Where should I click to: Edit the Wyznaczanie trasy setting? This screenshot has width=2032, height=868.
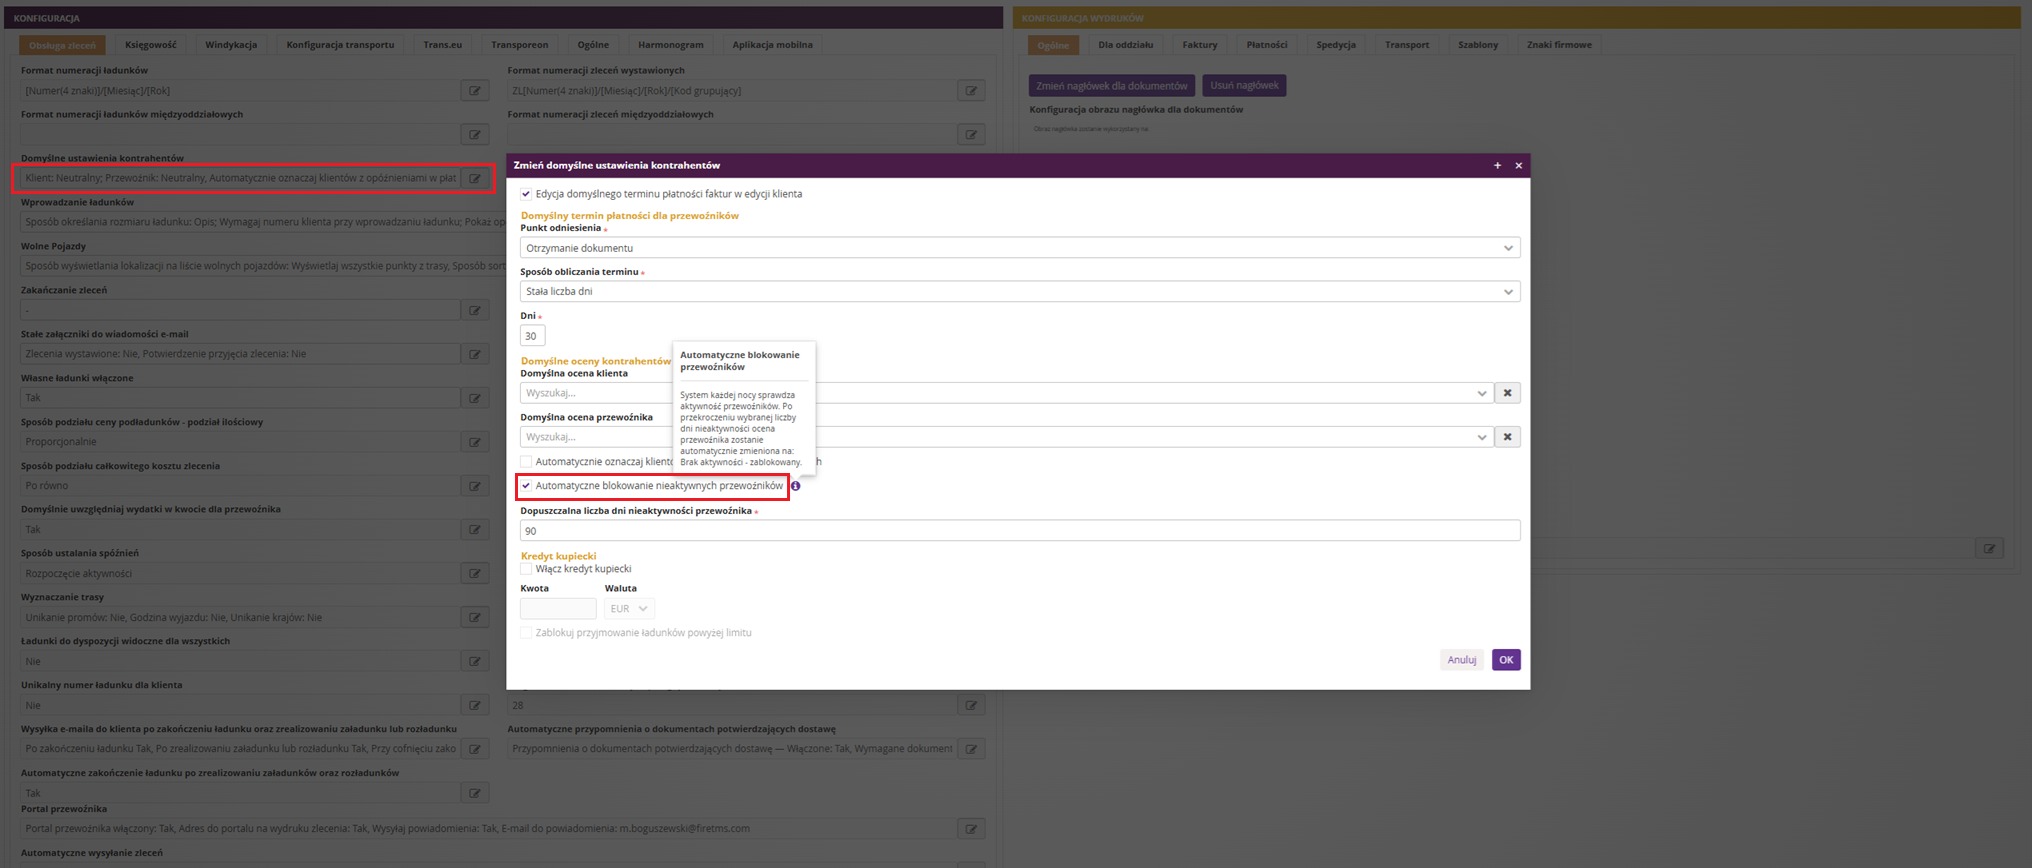click(x=475, y=618)
